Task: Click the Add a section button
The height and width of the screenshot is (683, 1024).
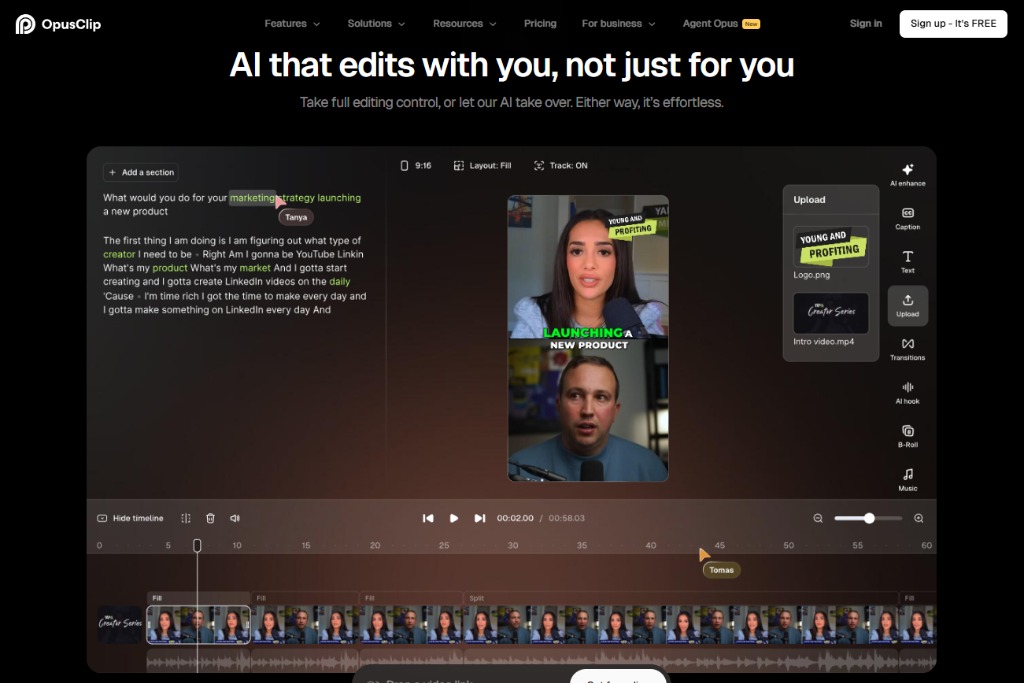Action: pos(140,171)
